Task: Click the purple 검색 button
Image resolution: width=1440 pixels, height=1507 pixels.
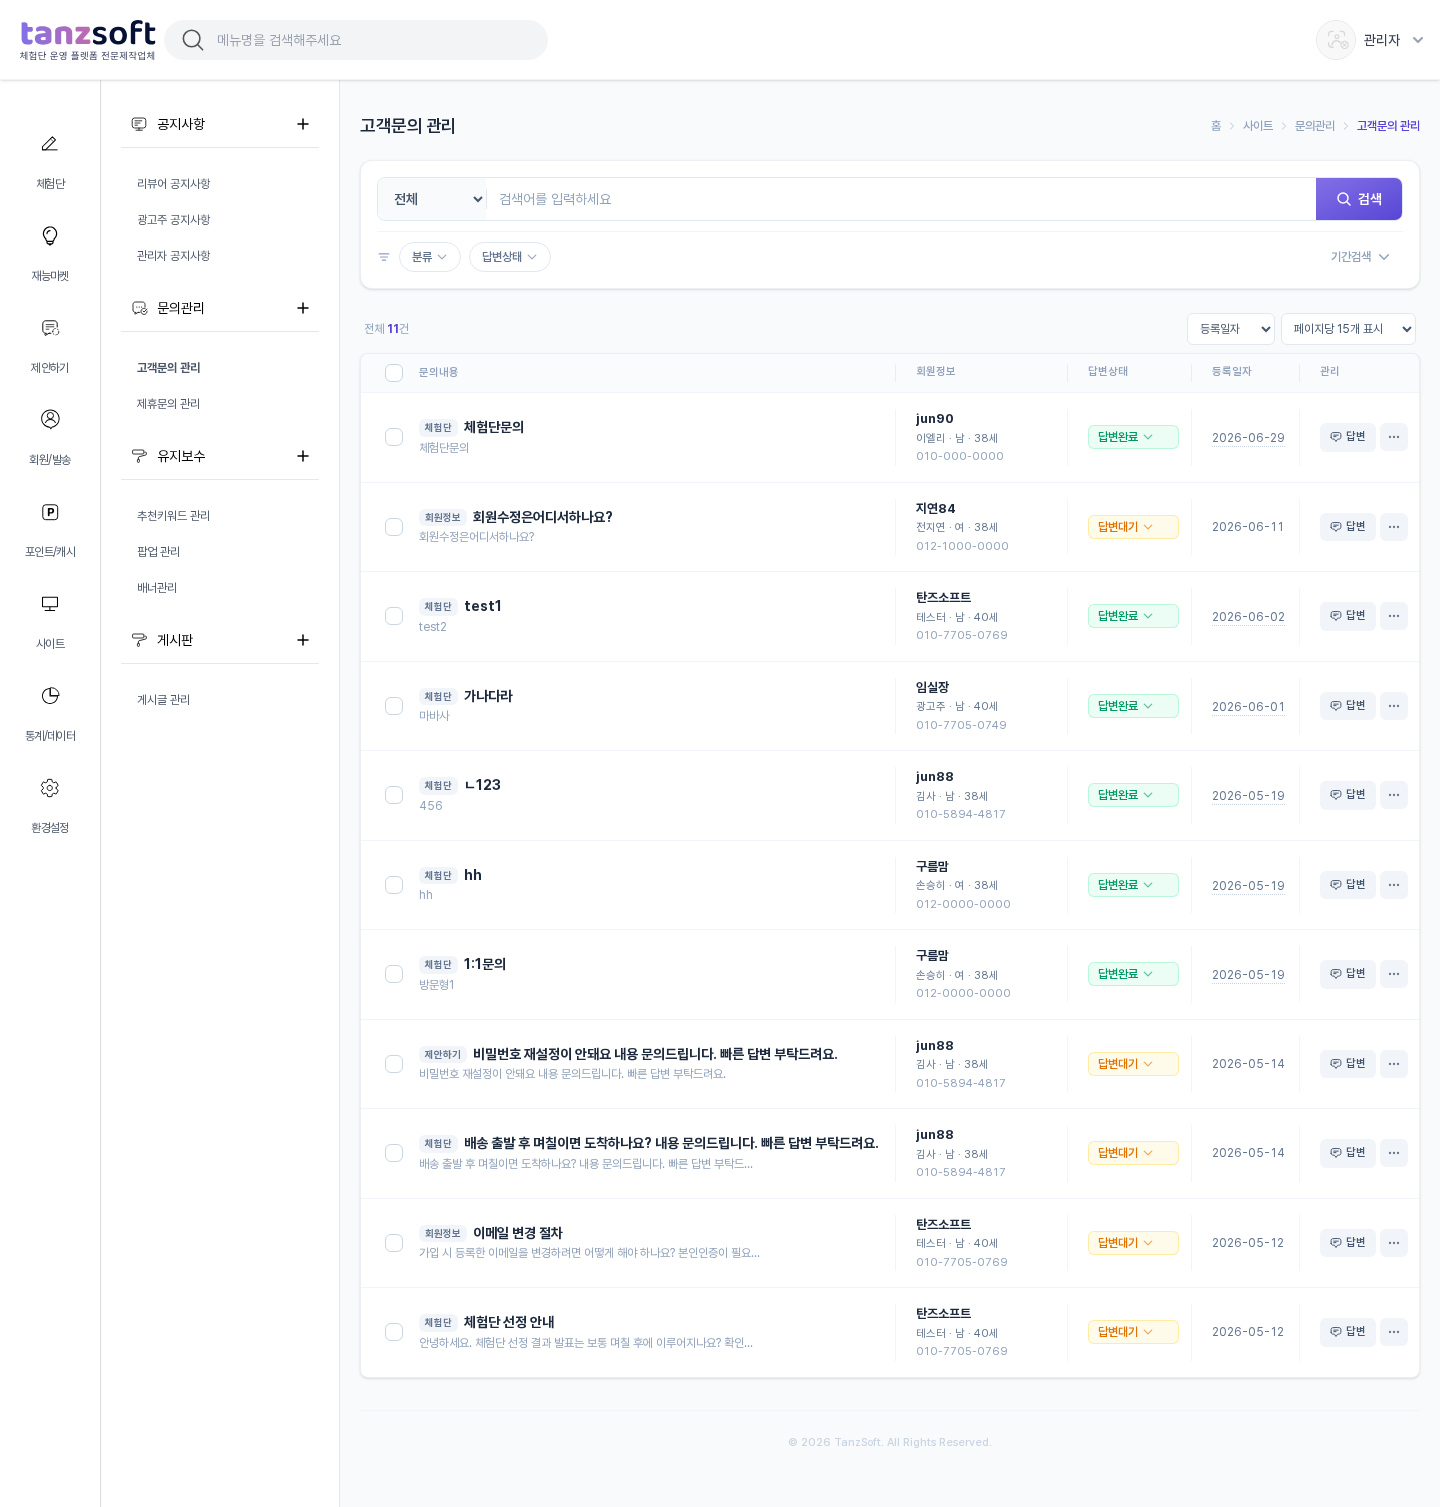Action: (1359, 199)
